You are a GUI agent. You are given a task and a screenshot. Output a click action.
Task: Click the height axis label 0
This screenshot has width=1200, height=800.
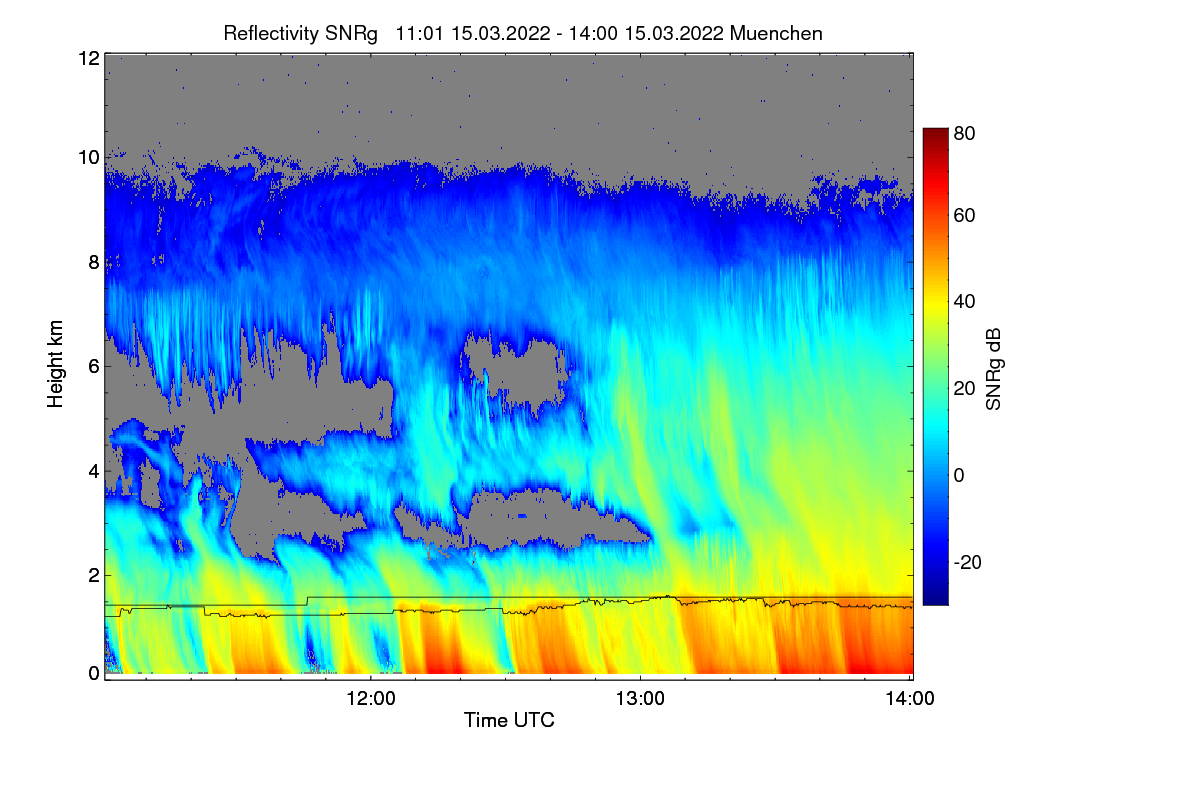pyautogui.click(x=94, y=673)
